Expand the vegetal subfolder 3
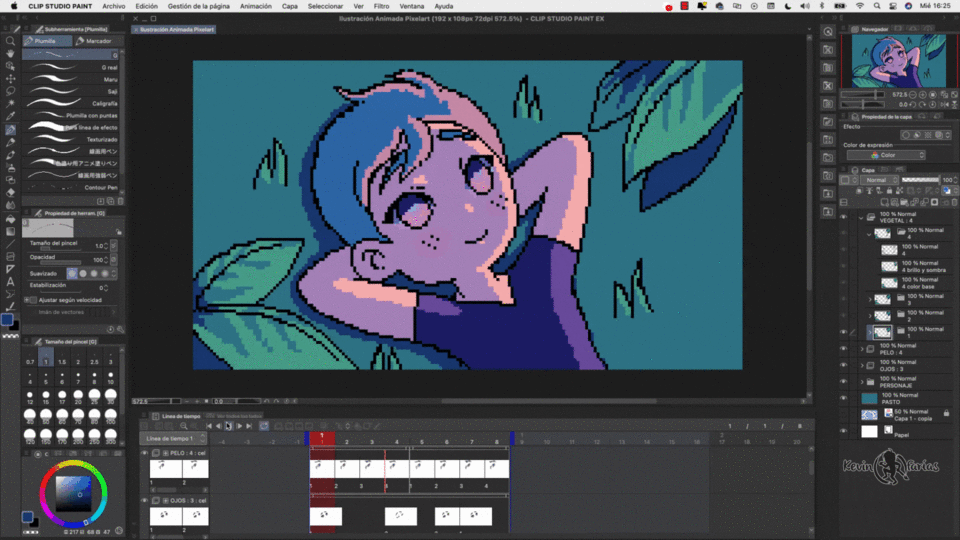Image resolution: width=960 pixels, height=540 pixels. [870, 299]
